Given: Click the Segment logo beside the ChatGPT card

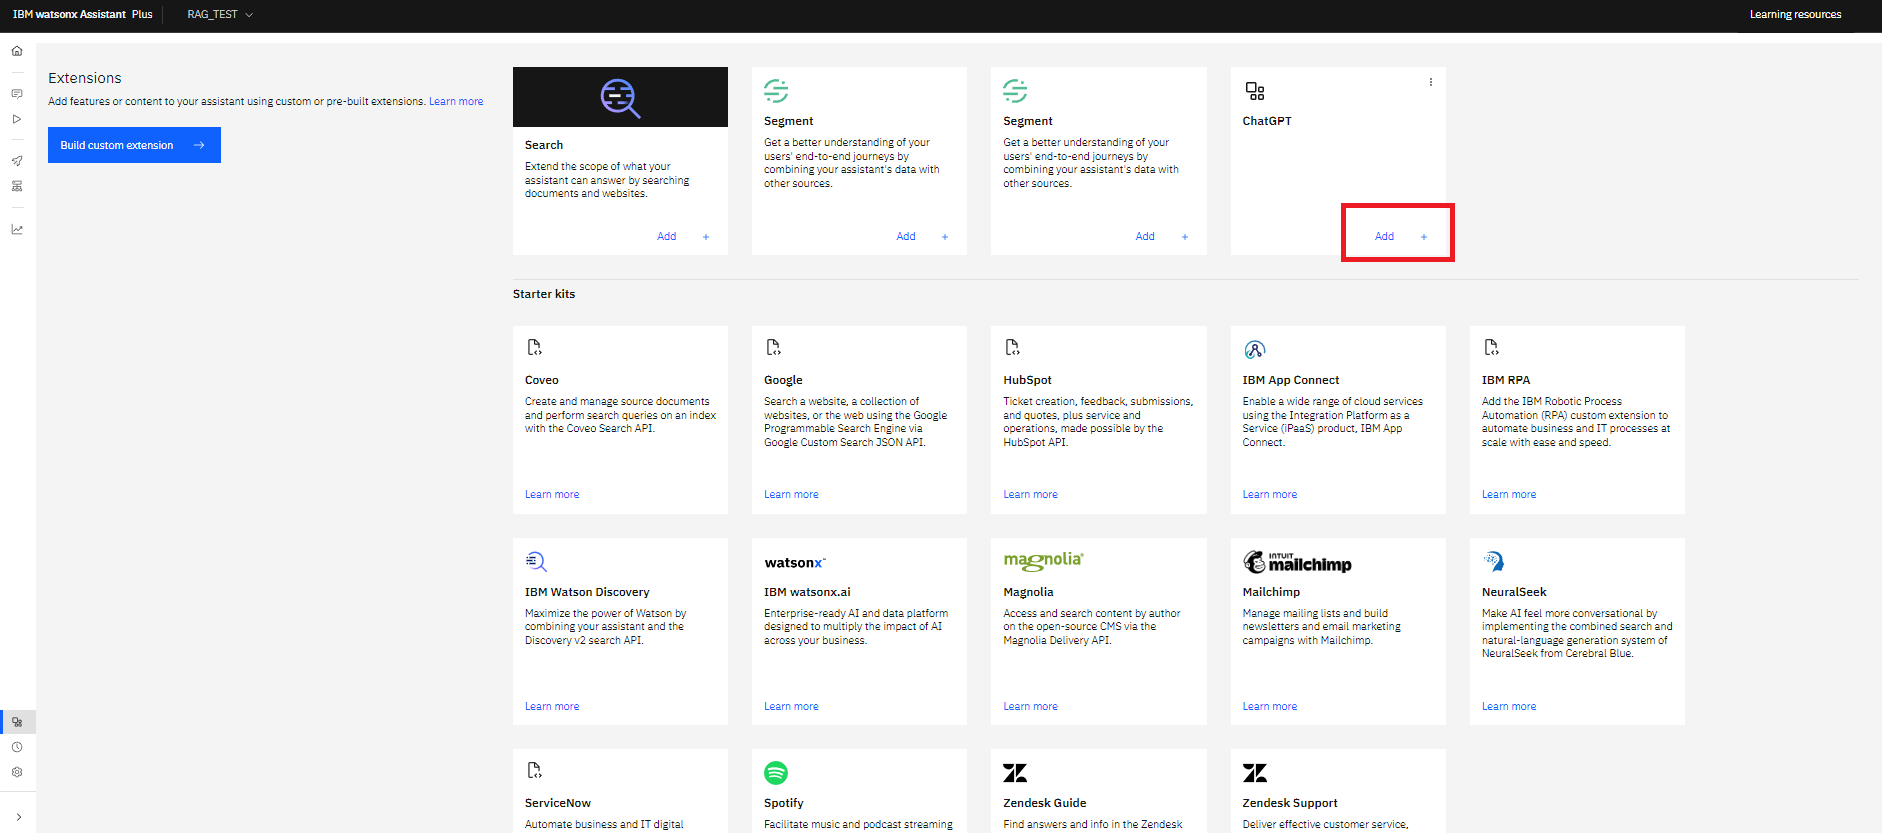Looking at the screenshot, I should (1015, 91).
